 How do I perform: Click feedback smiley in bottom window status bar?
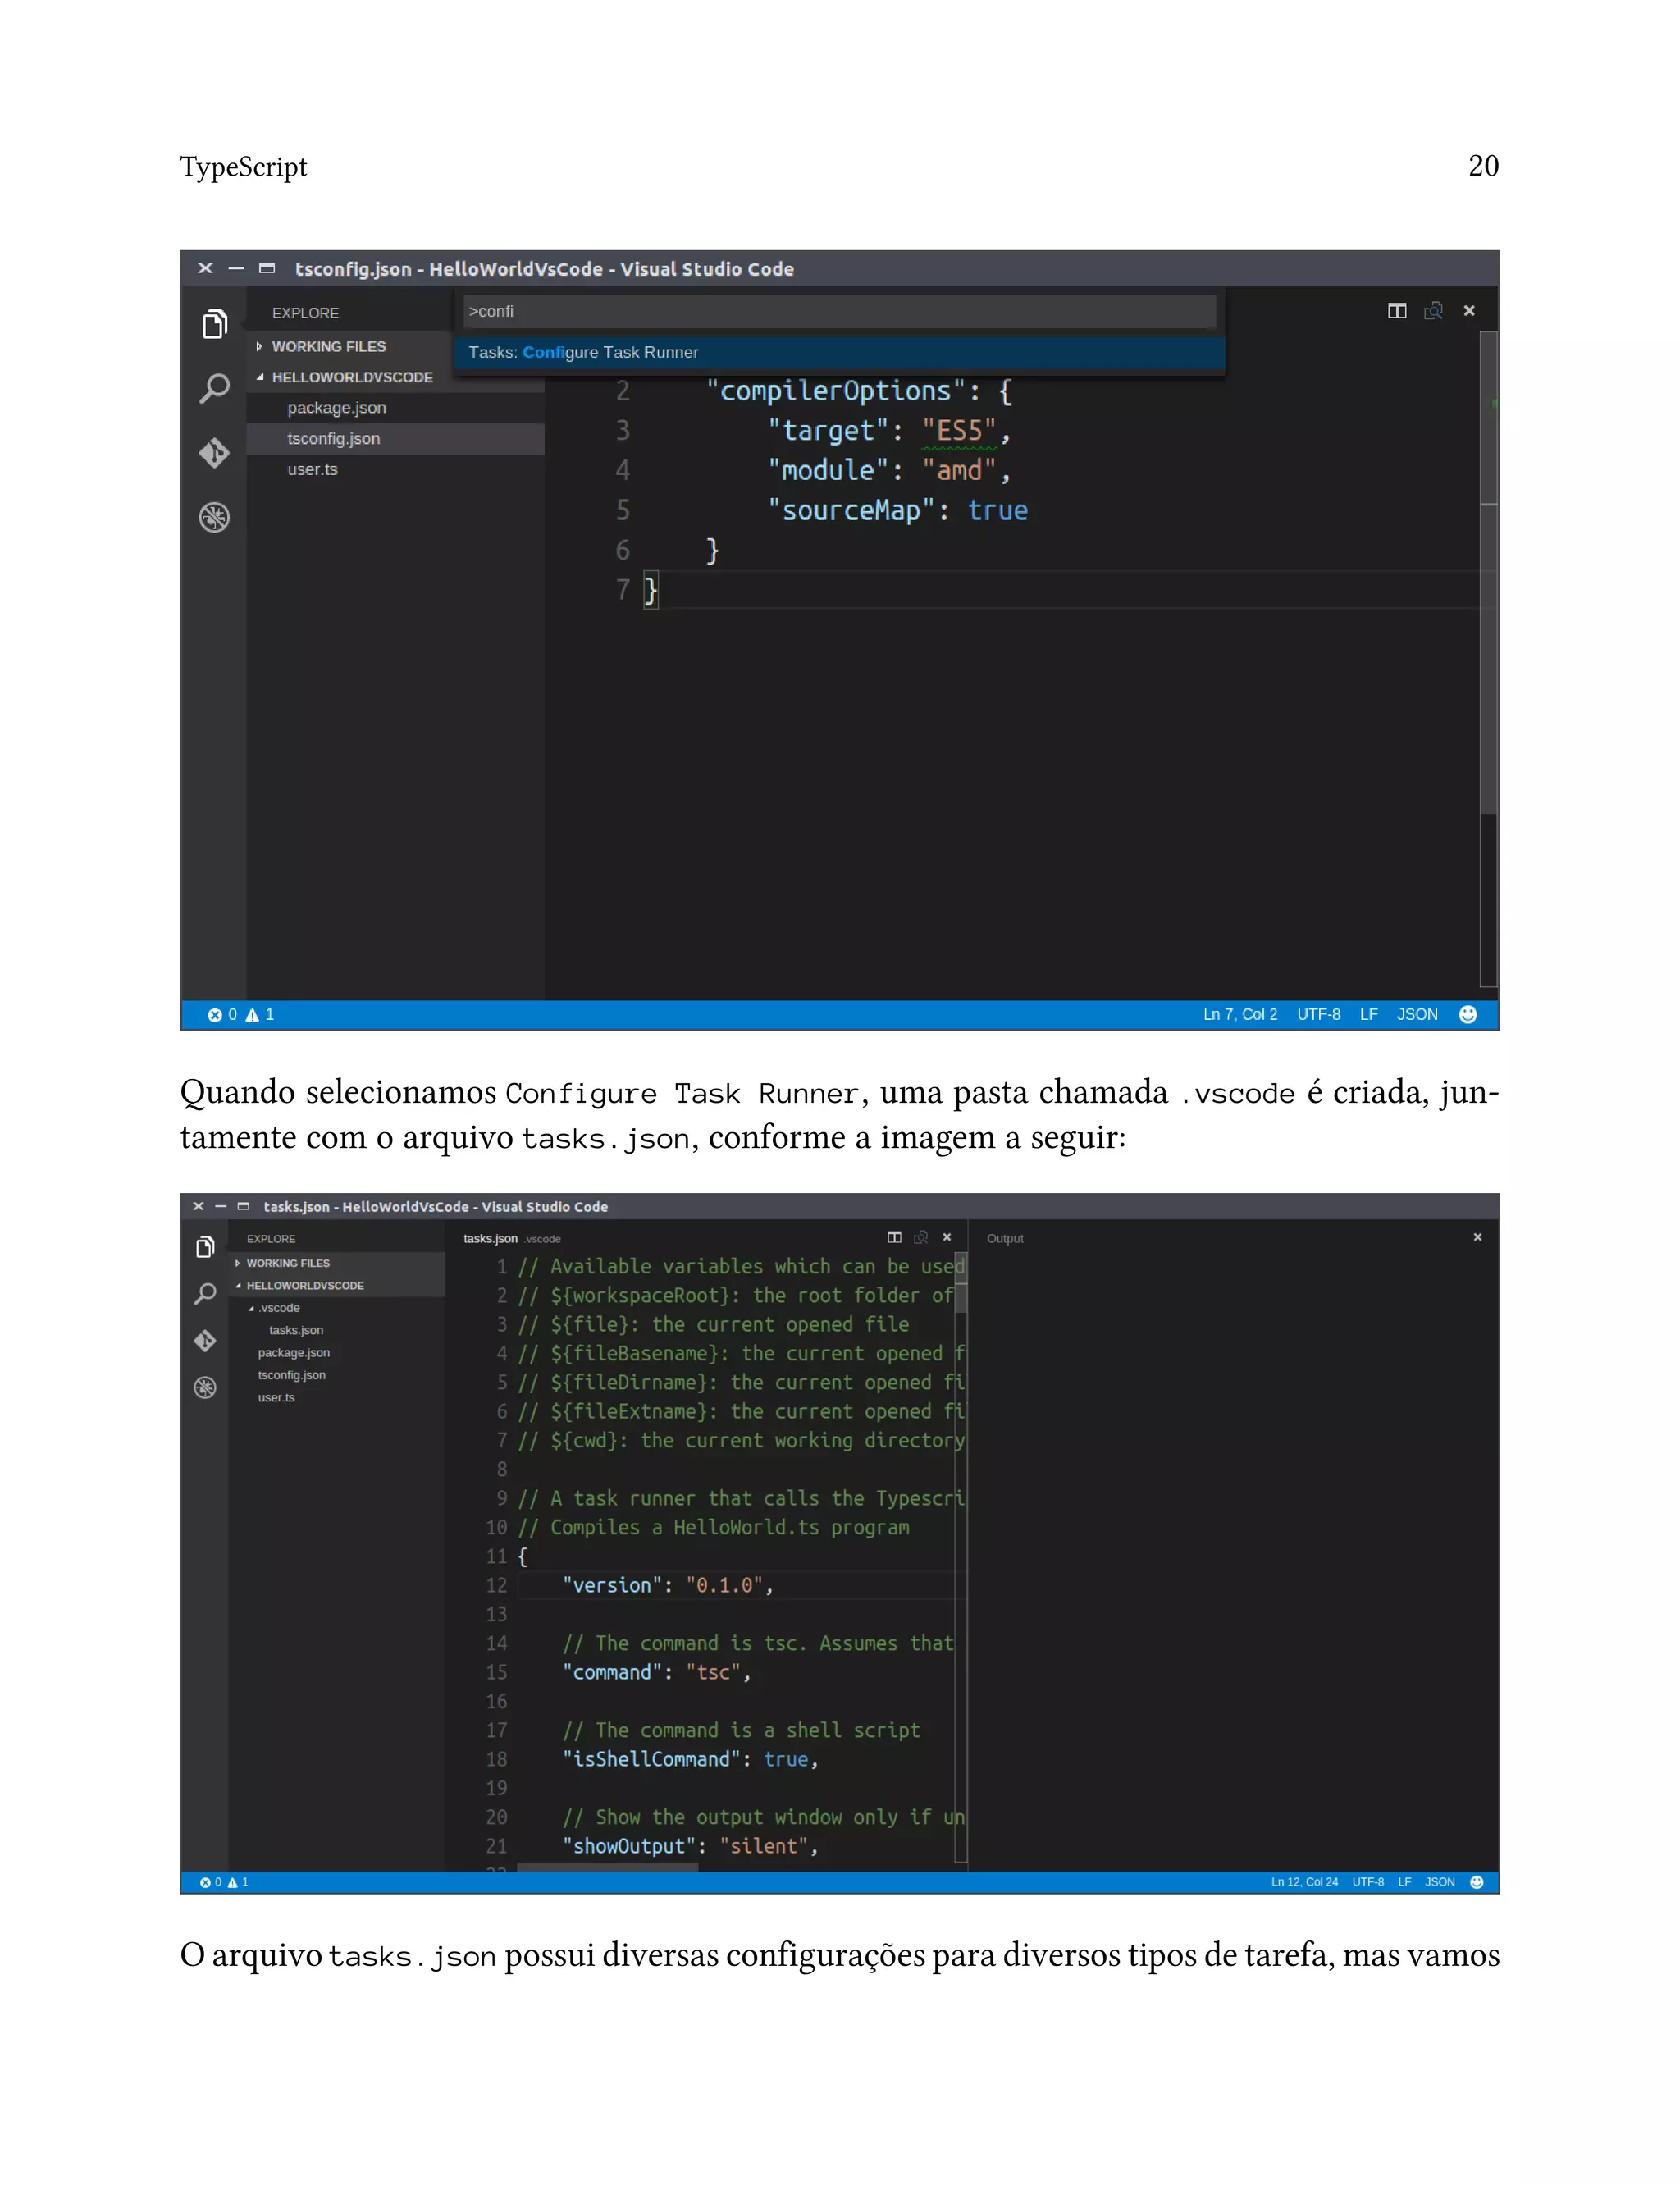[1477, 1882]
